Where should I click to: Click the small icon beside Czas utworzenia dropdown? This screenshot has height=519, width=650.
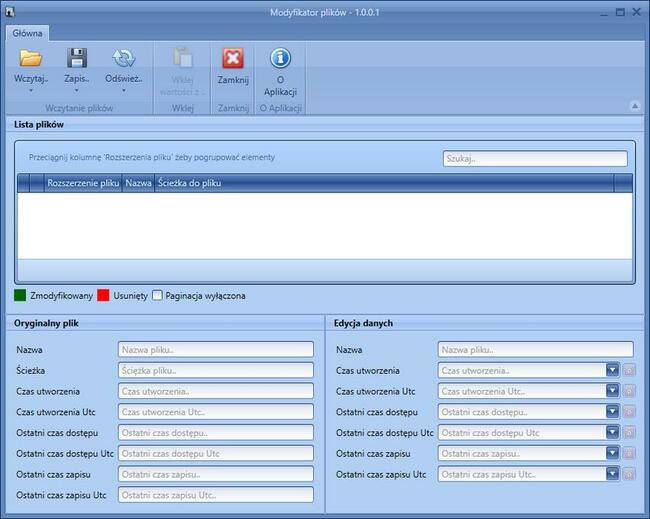[629, 371]
